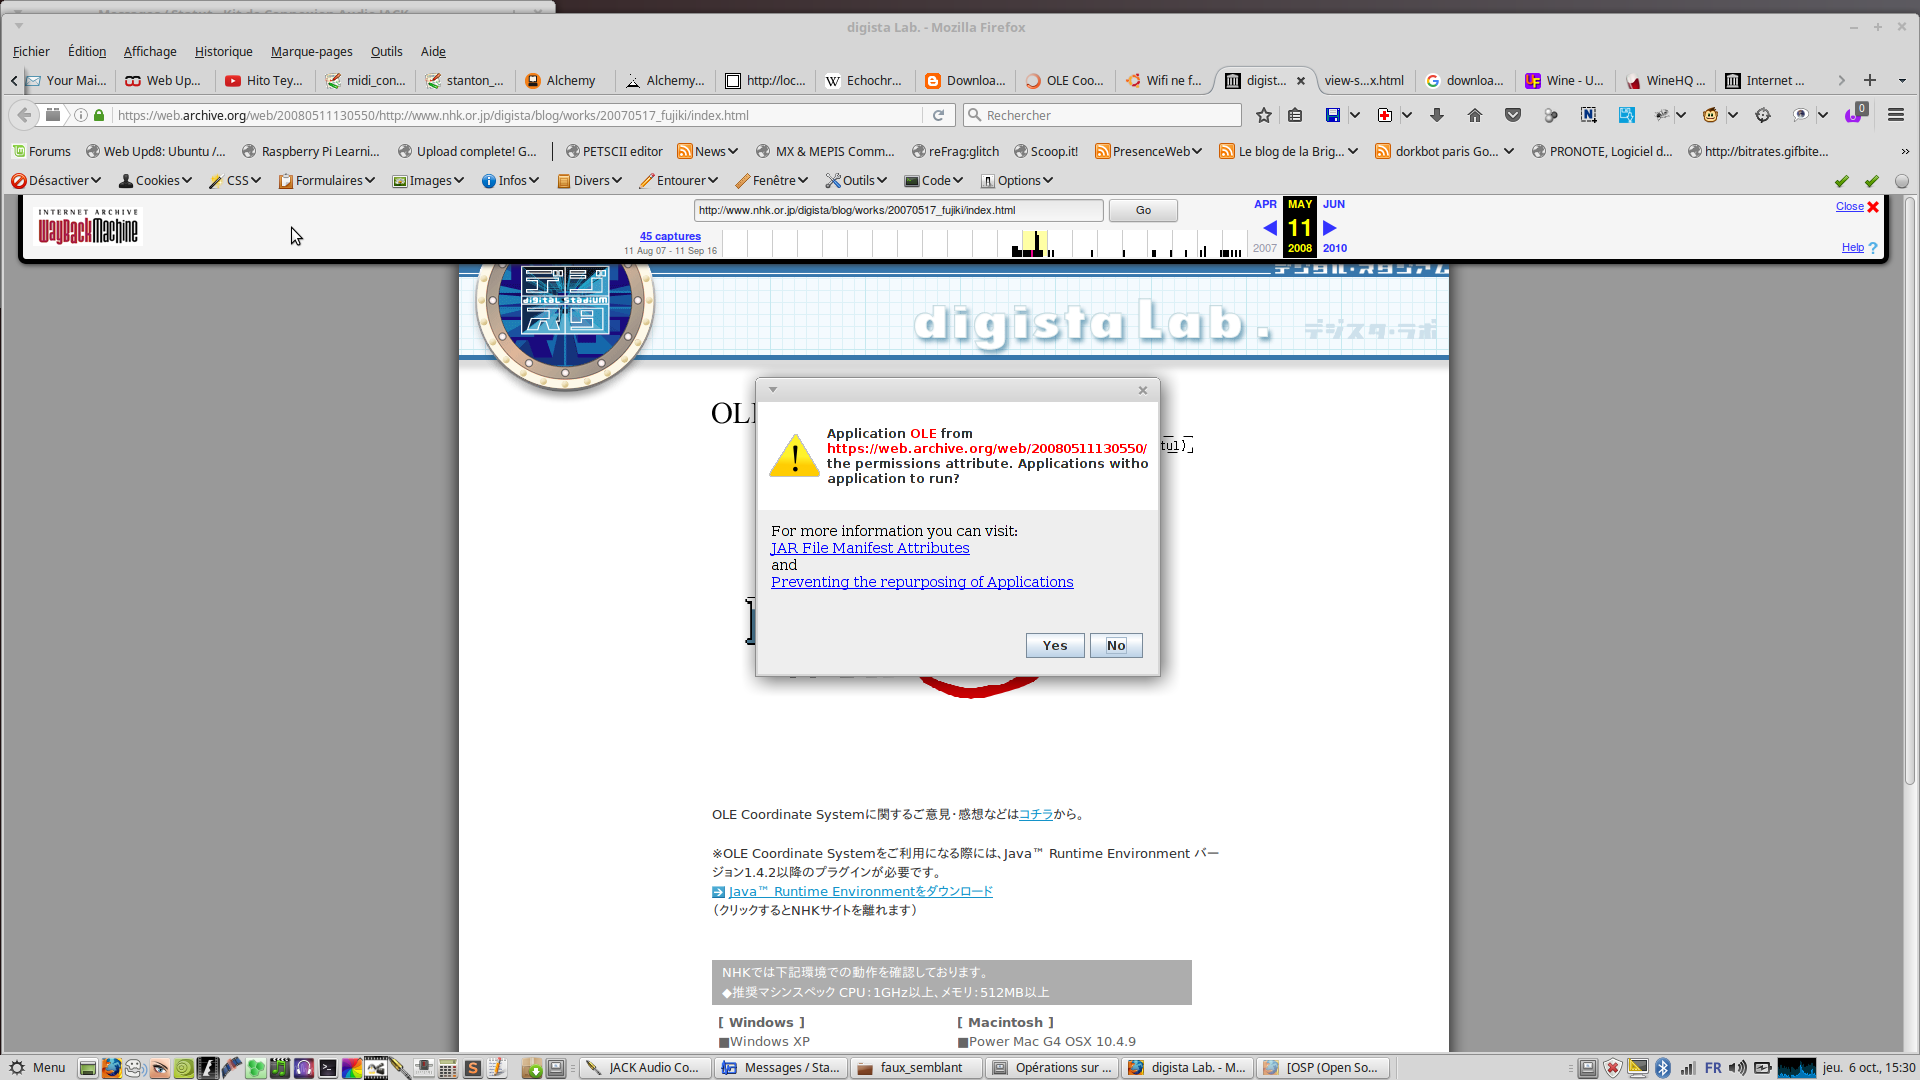This screenshot has height=1080, width=1920.
Task: Open the Downloads arrow icon
Action: (1437, 115)
